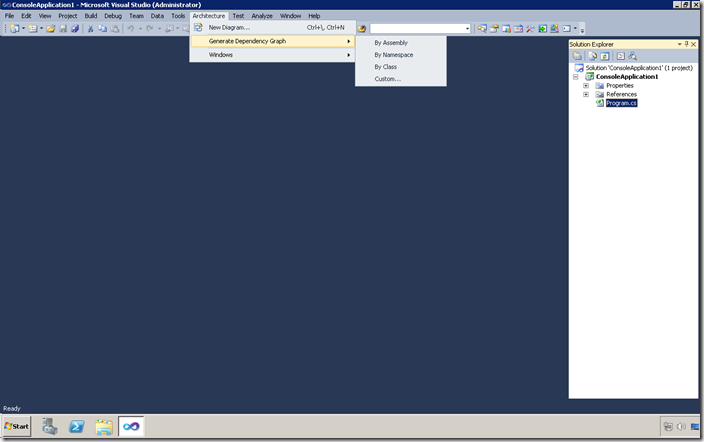Click the Save icon in the toolbar
The image size is (704, 442).
point(63,29)
